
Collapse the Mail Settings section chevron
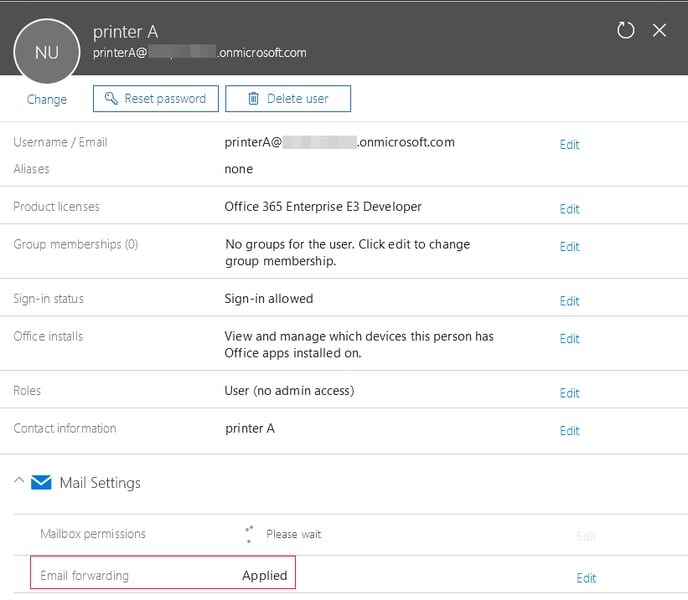(x=19, y=482)
